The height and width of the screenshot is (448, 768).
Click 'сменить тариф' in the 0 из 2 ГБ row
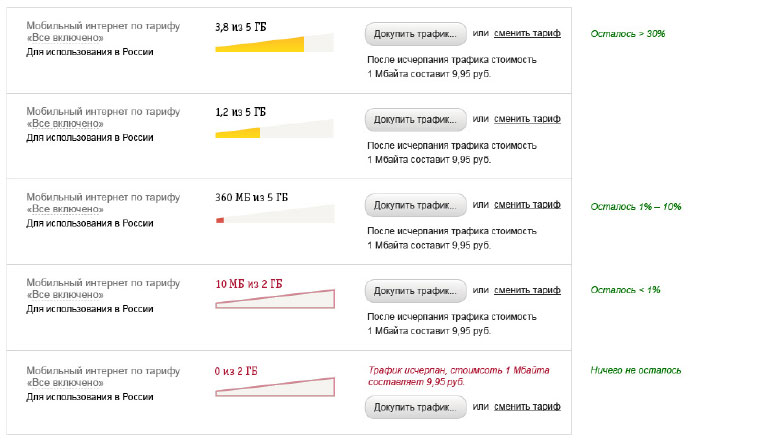point(526,406)
